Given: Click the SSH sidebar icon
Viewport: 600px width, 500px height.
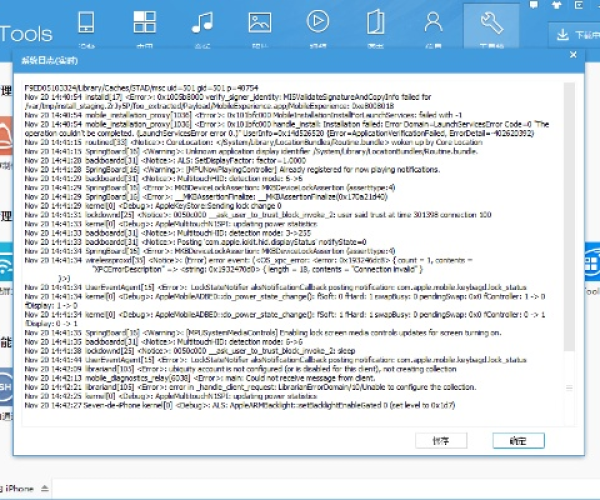Looking at the screenshot, I should coord(5,385).
